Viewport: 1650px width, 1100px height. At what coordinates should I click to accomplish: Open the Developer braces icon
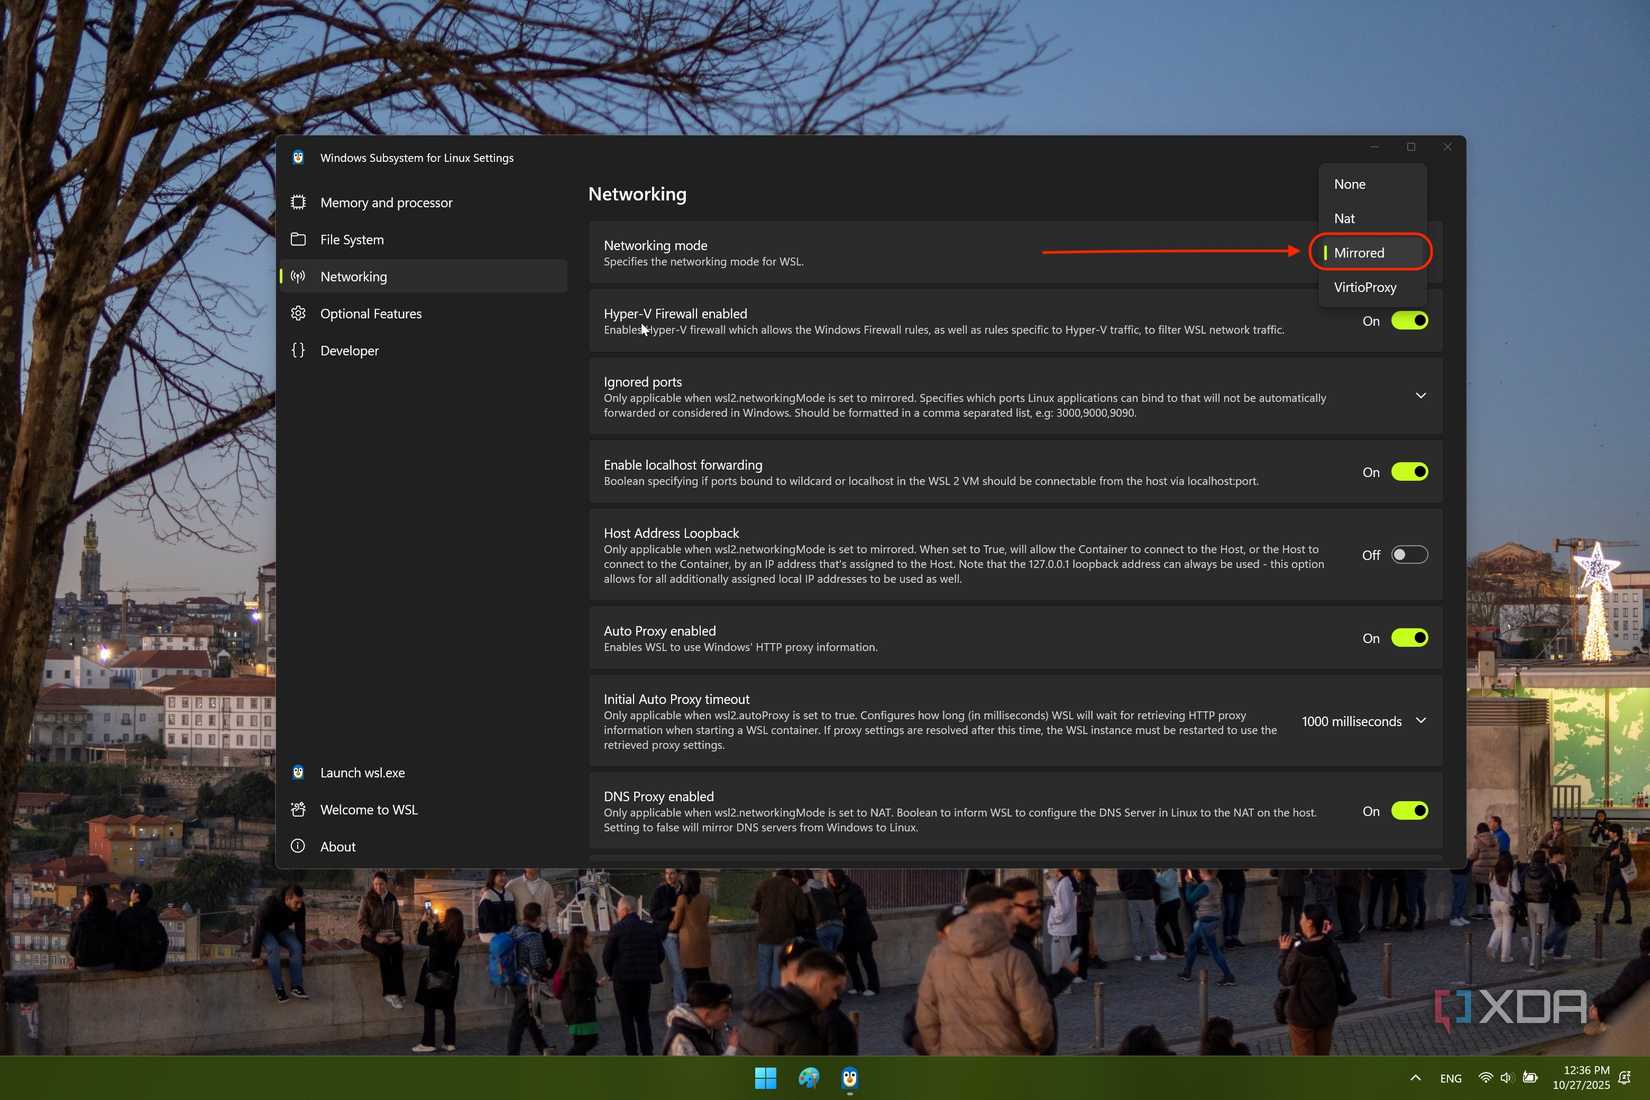pyautogui.click(x=298, y=350)
